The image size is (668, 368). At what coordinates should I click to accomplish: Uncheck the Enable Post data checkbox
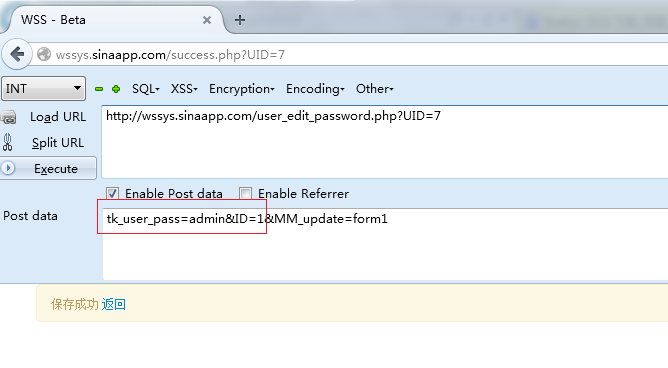112,193
